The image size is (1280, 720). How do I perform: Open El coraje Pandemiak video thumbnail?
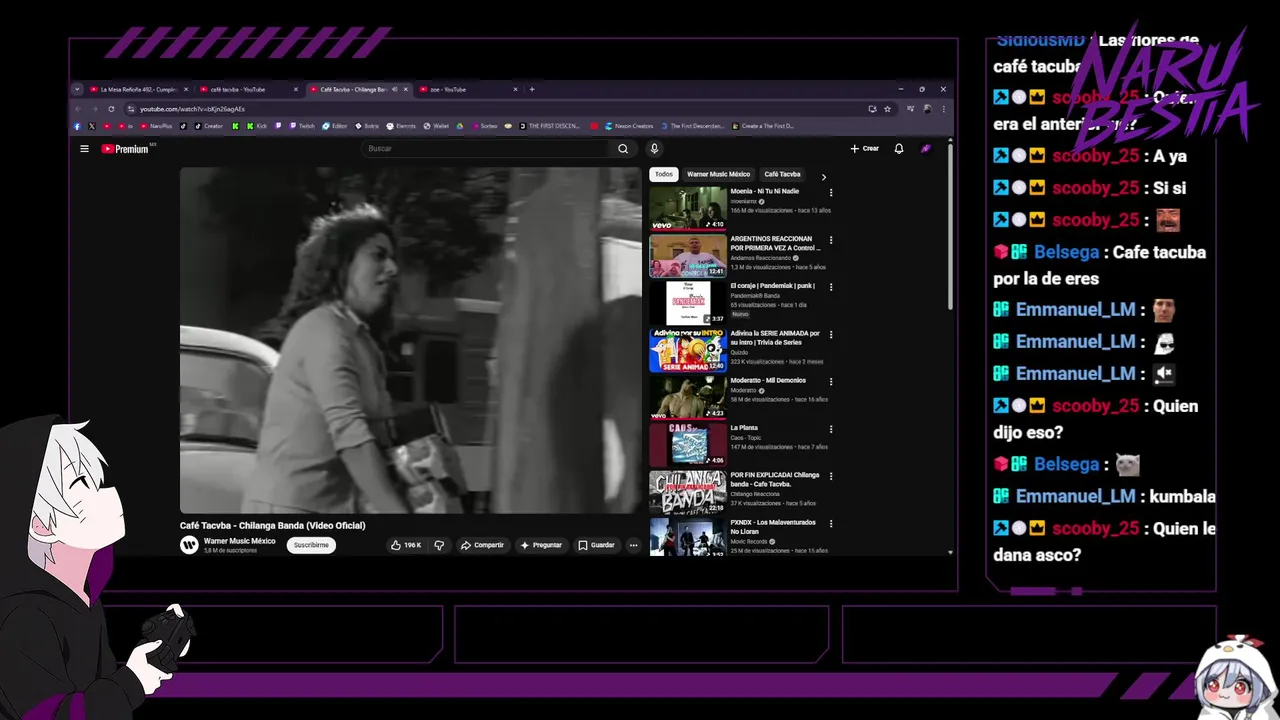(x=688, y=303)
